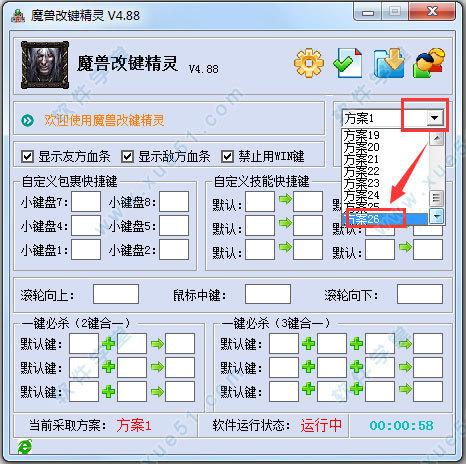Click the 滚轮向上 input box
The image size is (466, 464).
point(116,294)
